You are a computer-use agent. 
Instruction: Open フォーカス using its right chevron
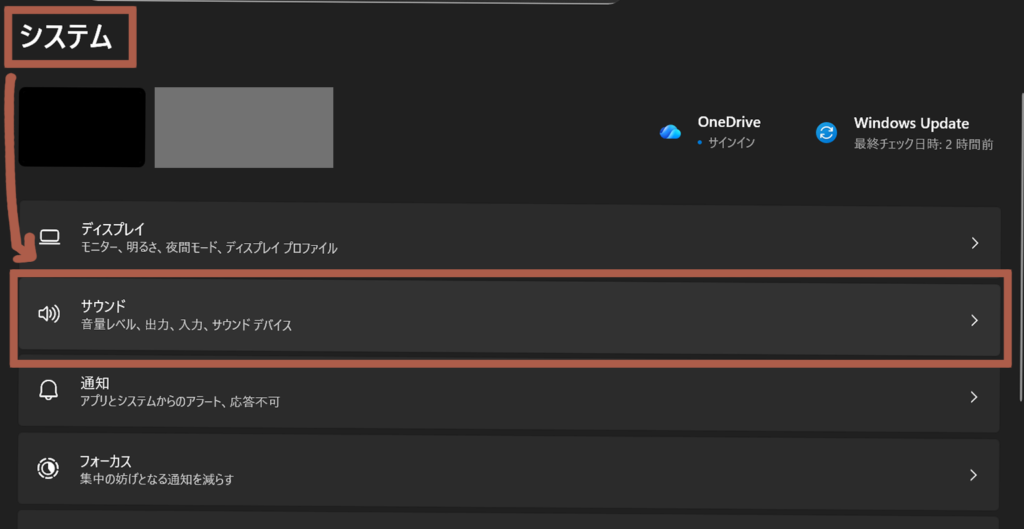pos(975,475)
